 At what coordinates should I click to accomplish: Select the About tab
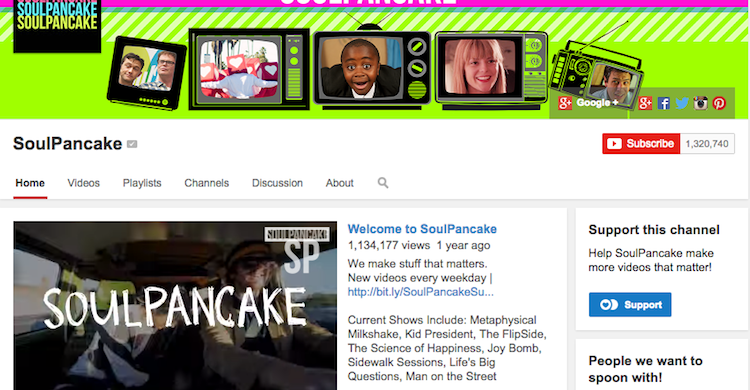click(340, 183)
